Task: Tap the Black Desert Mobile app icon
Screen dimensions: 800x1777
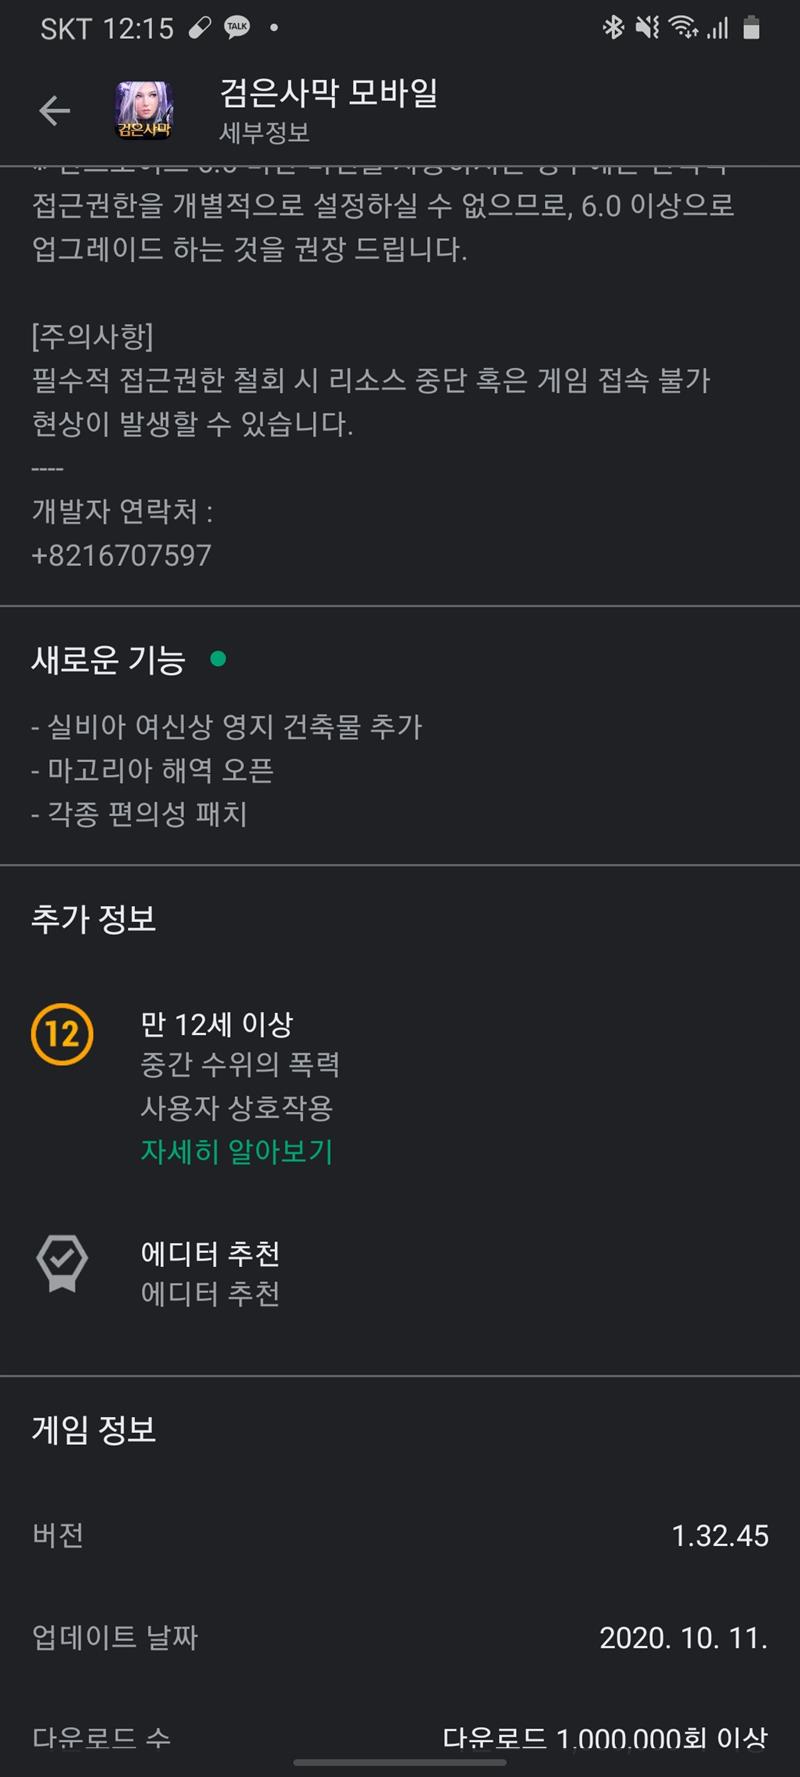Action: click(x=144, y=110)
